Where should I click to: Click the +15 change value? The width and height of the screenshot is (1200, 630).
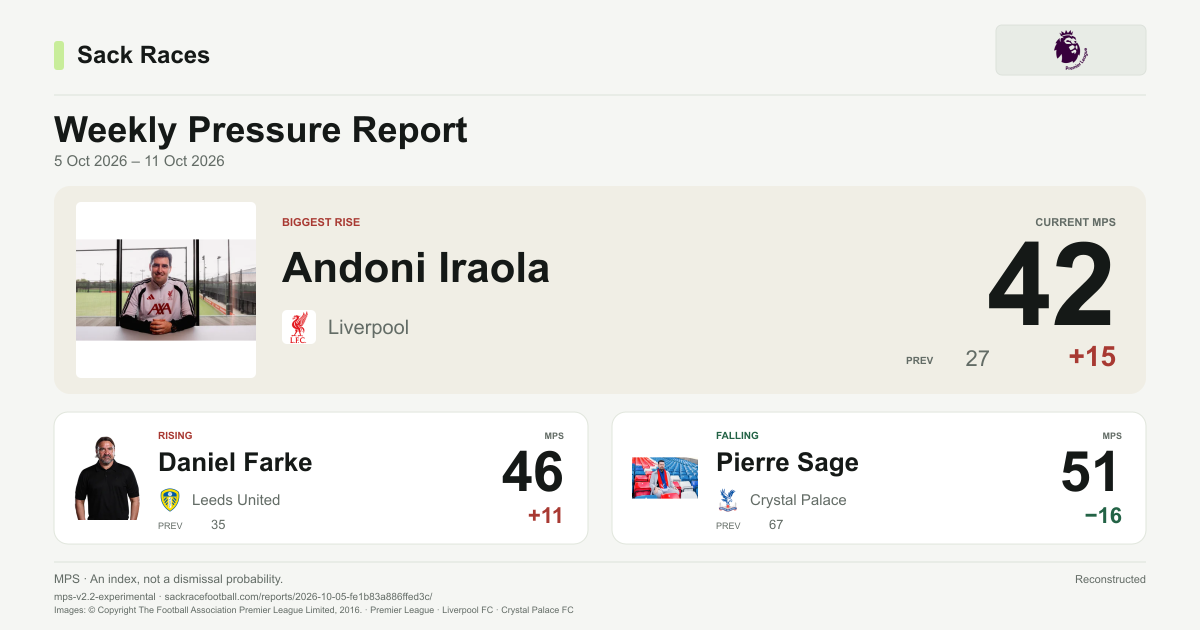click(x=1092, y=357)
